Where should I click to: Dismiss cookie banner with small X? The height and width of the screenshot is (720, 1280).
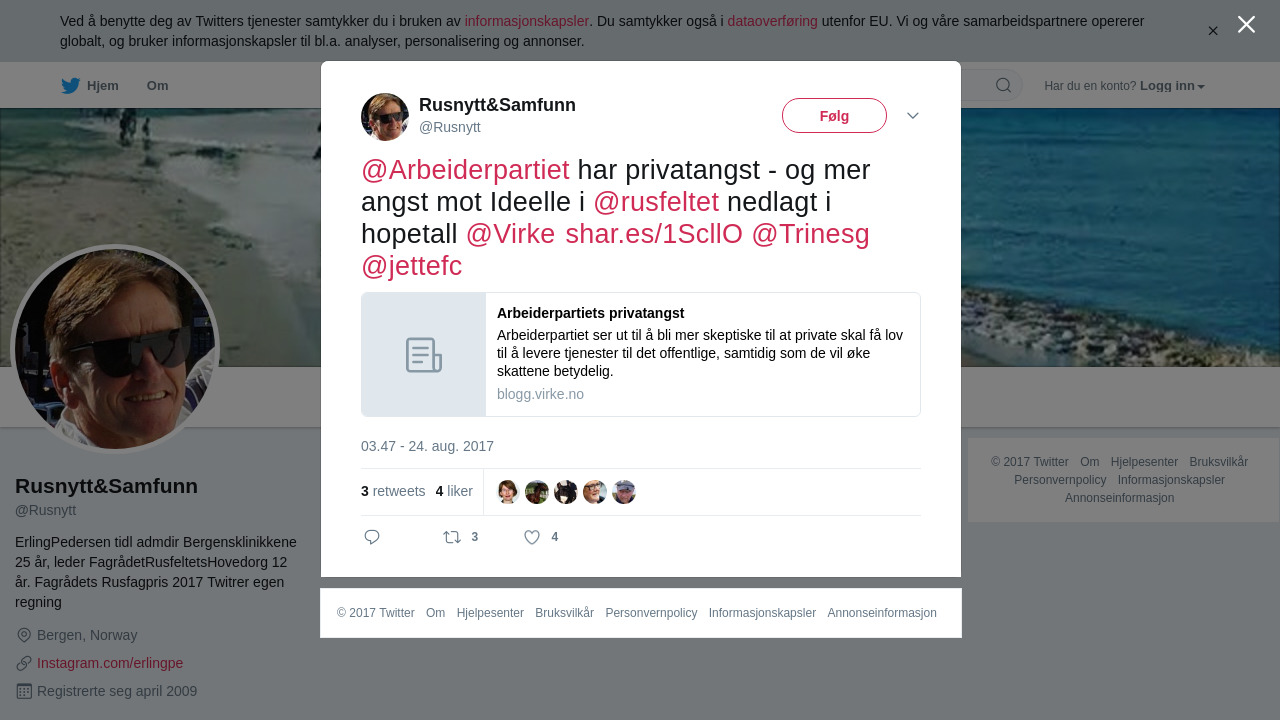[x=1213, y=31]
